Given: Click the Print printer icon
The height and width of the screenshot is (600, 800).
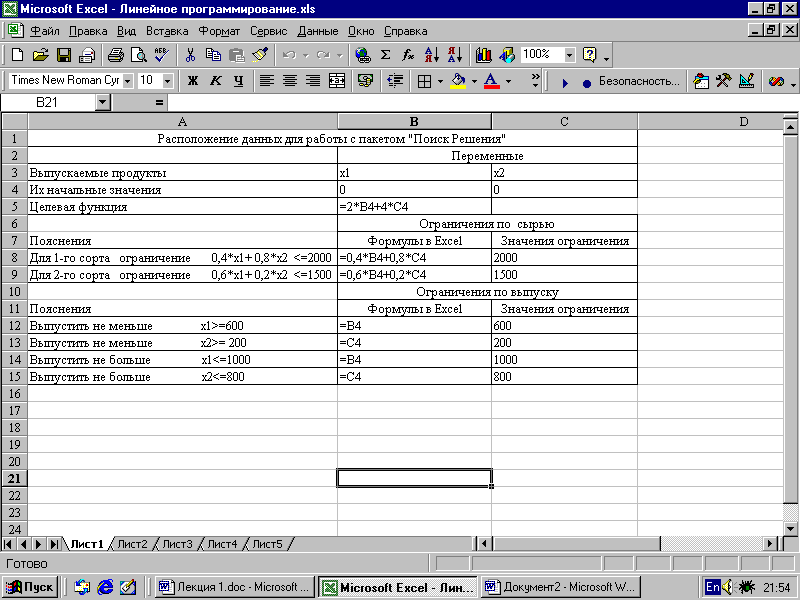Looking at the screenshot, I should tap(116, 55).
